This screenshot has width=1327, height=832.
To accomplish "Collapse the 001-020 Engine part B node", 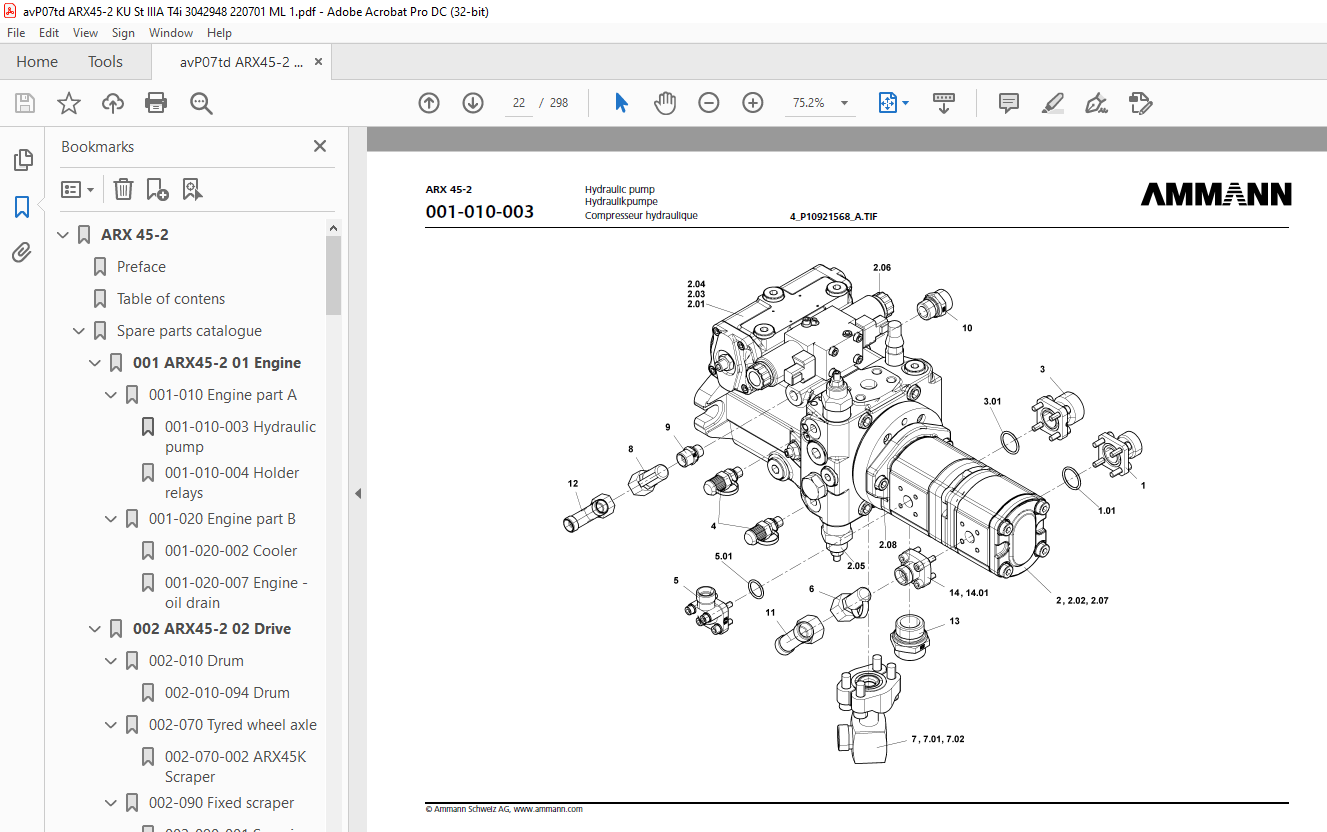I will (x=111, y=519).
